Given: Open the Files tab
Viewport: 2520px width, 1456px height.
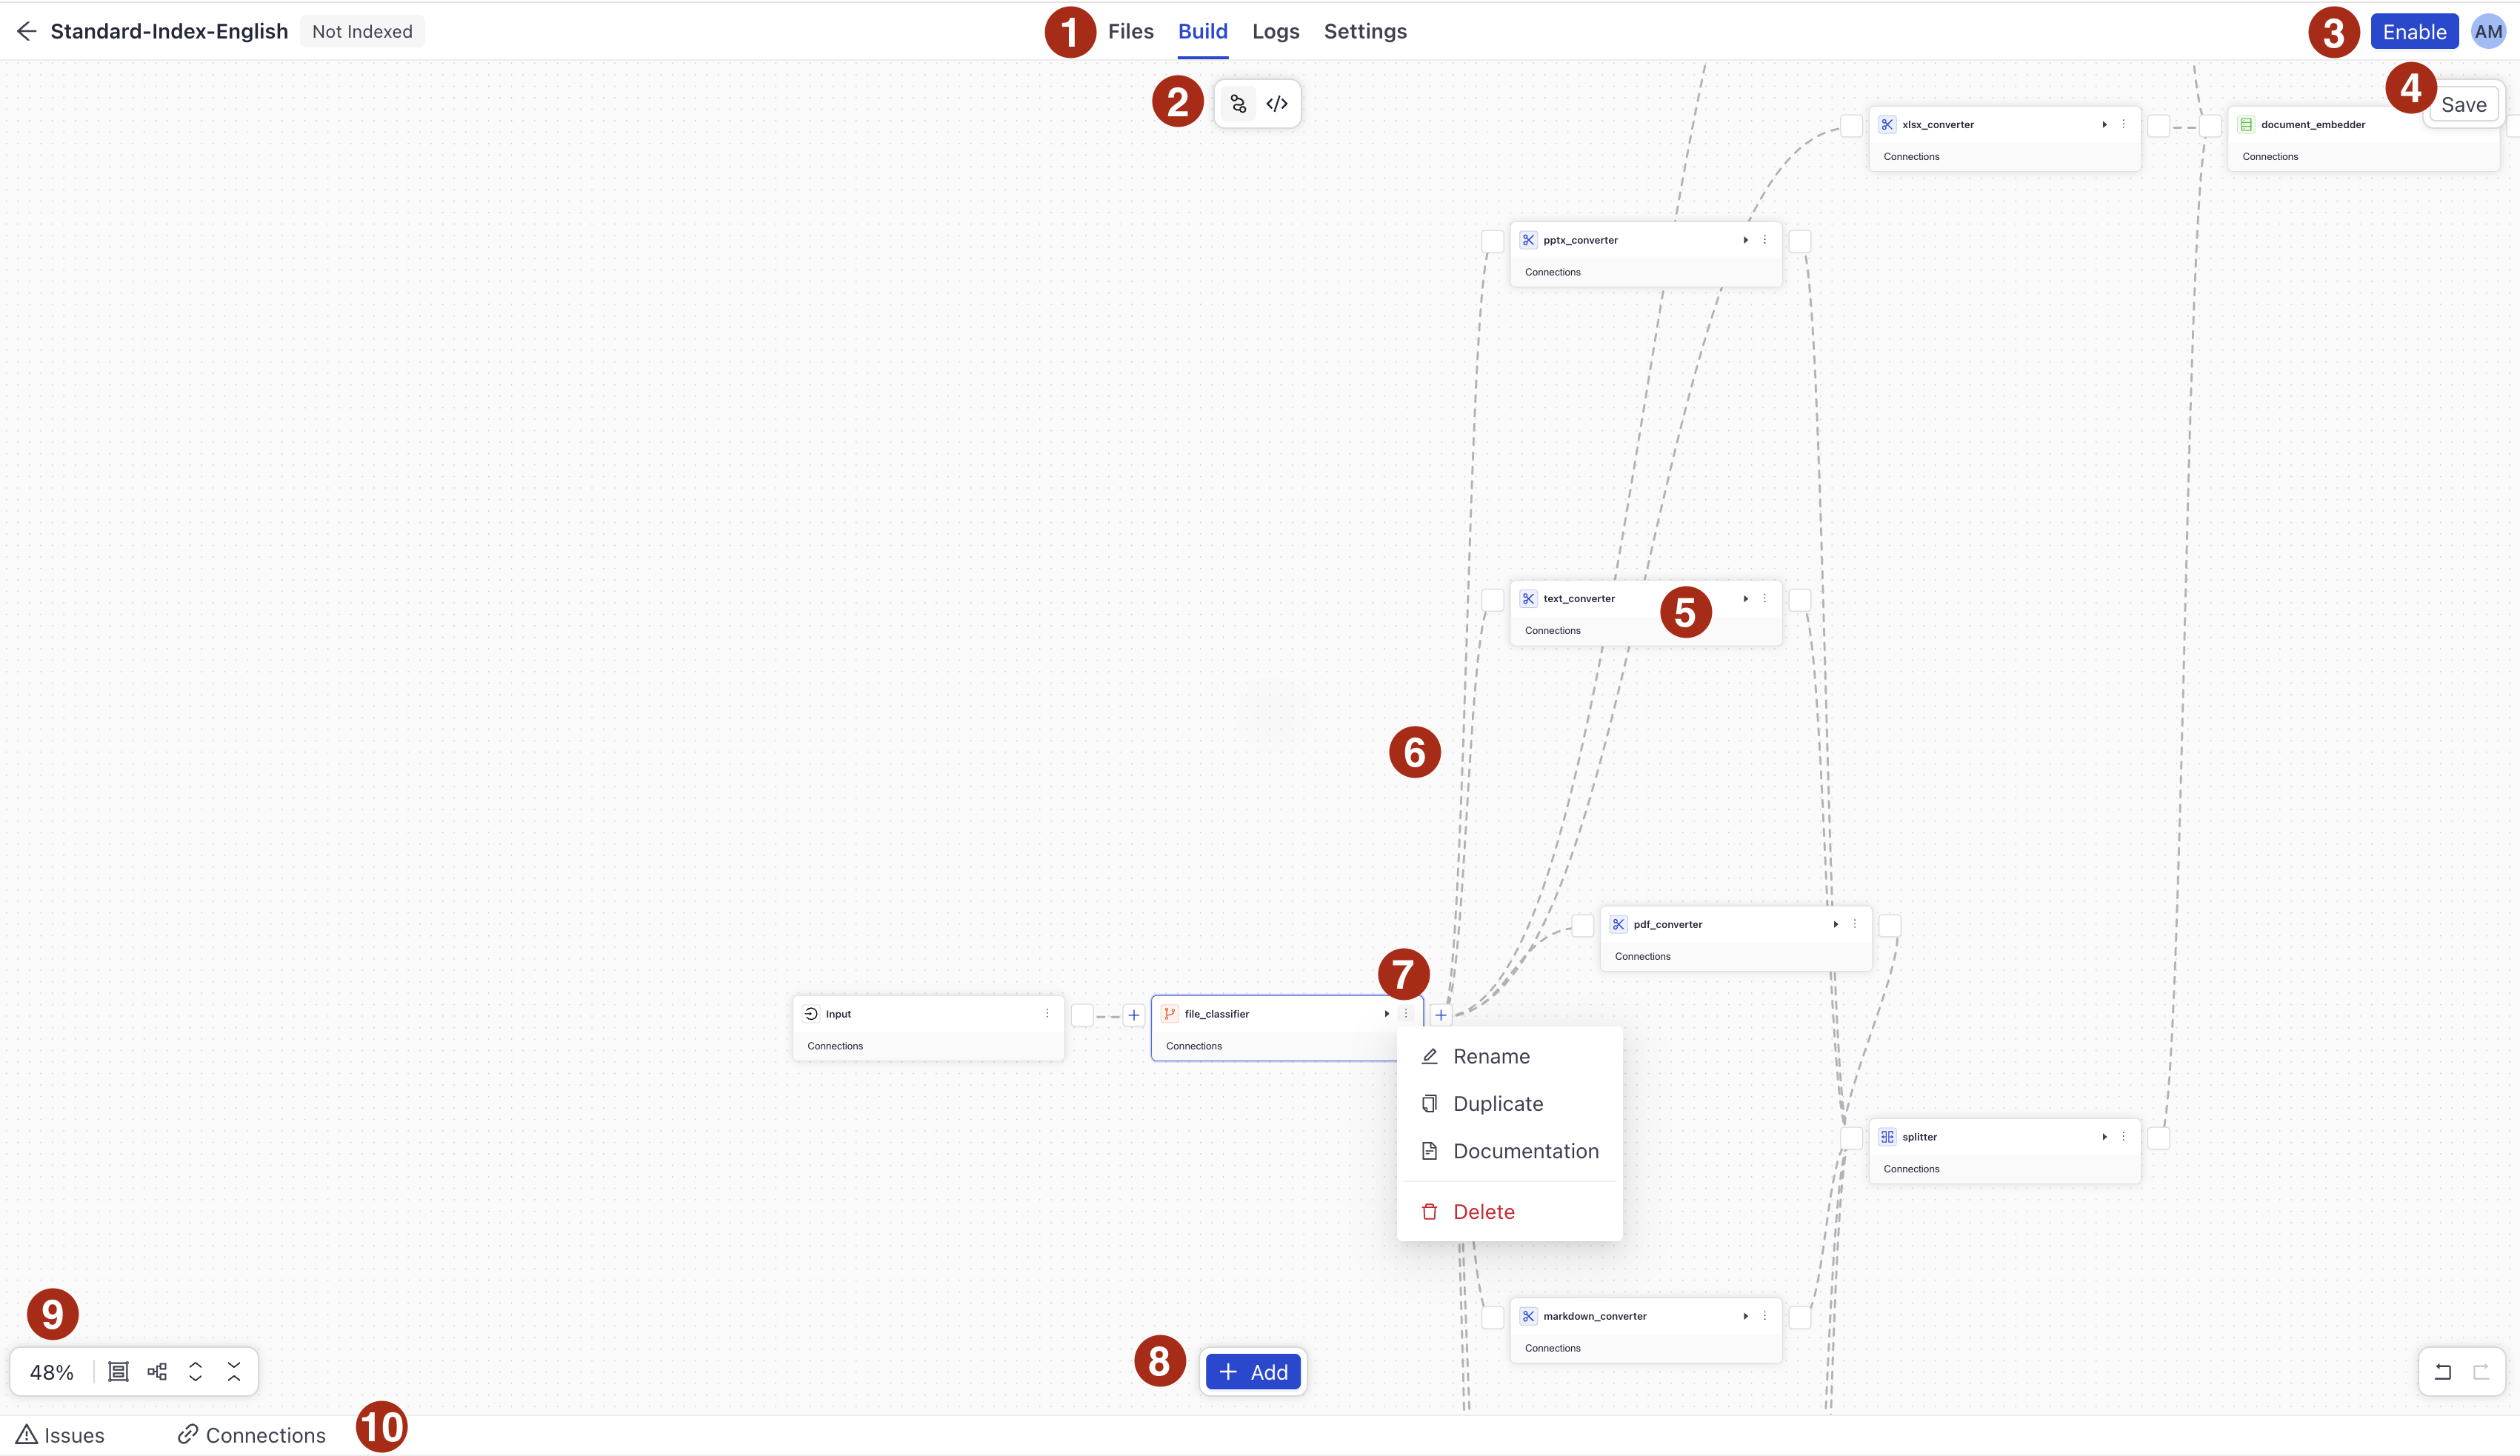Looking at the screenshot, I should 1131,31.
